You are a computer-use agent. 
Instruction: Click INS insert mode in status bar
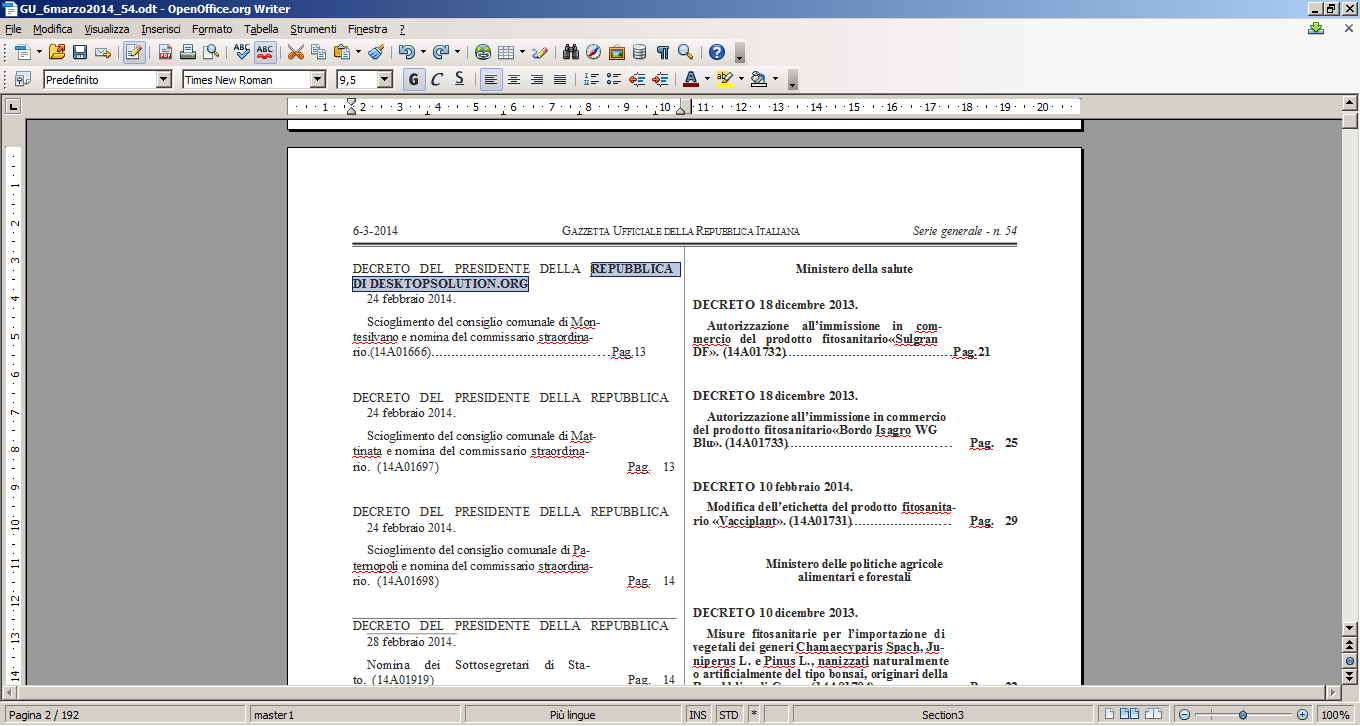[x=698, y=715]
